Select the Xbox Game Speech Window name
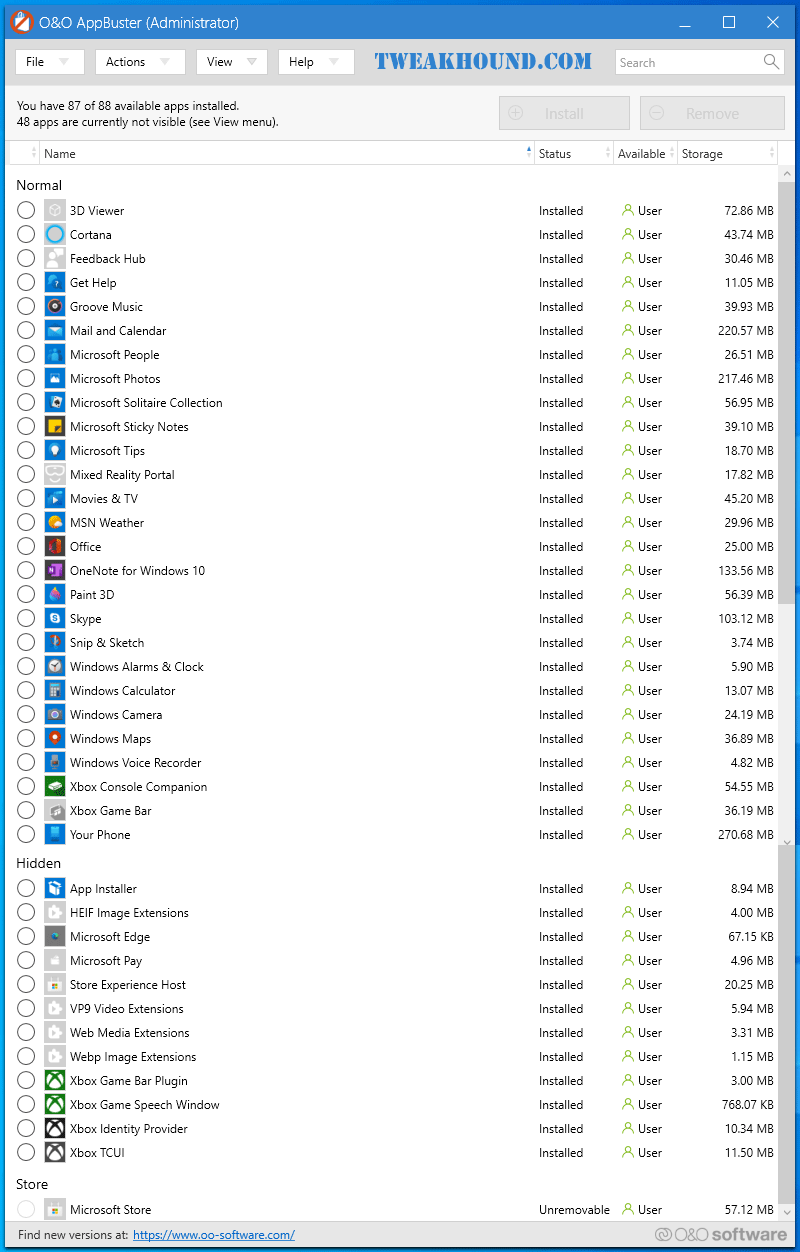 [x=145, y=1105]
